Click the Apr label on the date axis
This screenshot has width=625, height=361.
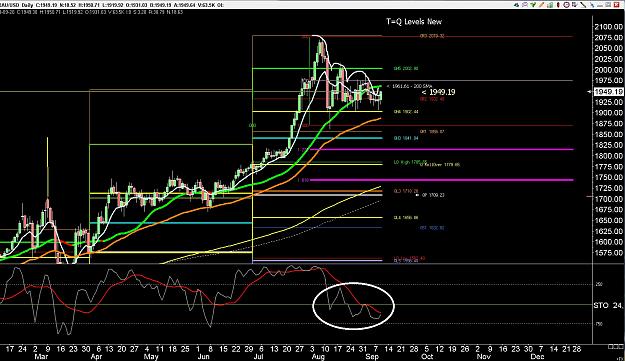pyautogui.click(x=96, y=357)
